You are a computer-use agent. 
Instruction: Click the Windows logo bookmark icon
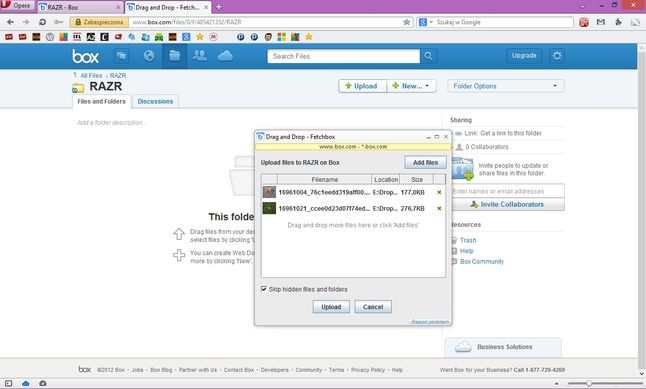pos(281,37)
